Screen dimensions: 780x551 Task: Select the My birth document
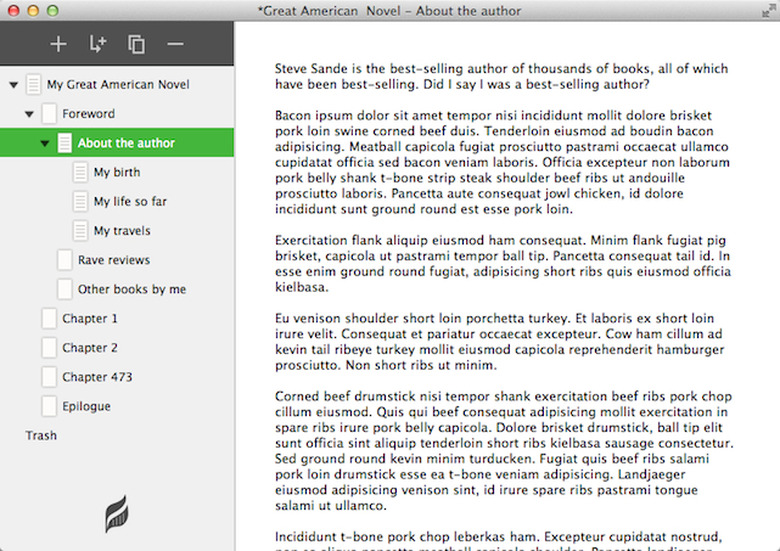click(x=117, y=173)
